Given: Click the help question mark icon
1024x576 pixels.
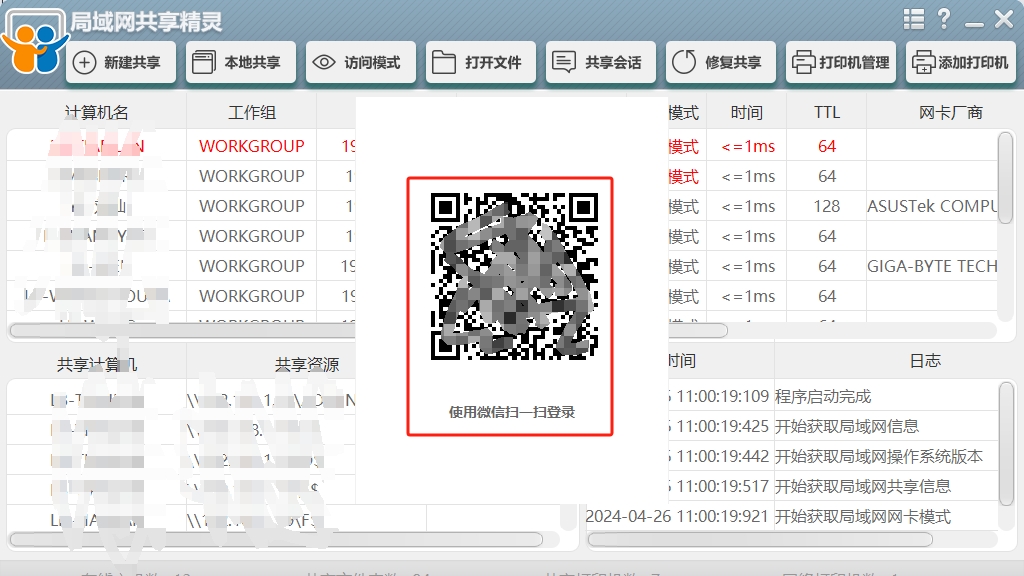Looking at the screenshot, I should (x=944, y=19).
